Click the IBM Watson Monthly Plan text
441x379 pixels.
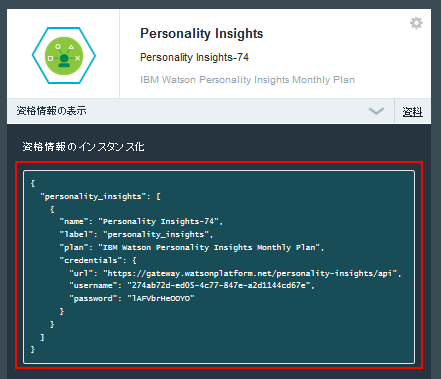[x=247, y=80]
